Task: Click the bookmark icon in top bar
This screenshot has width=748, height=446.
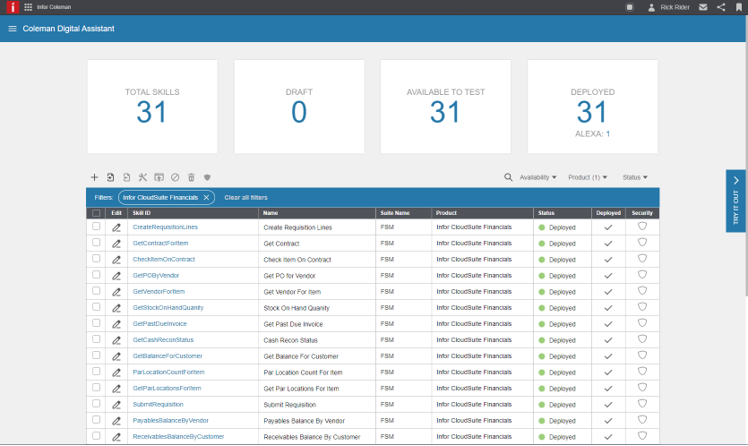Action: pos(739,7)
